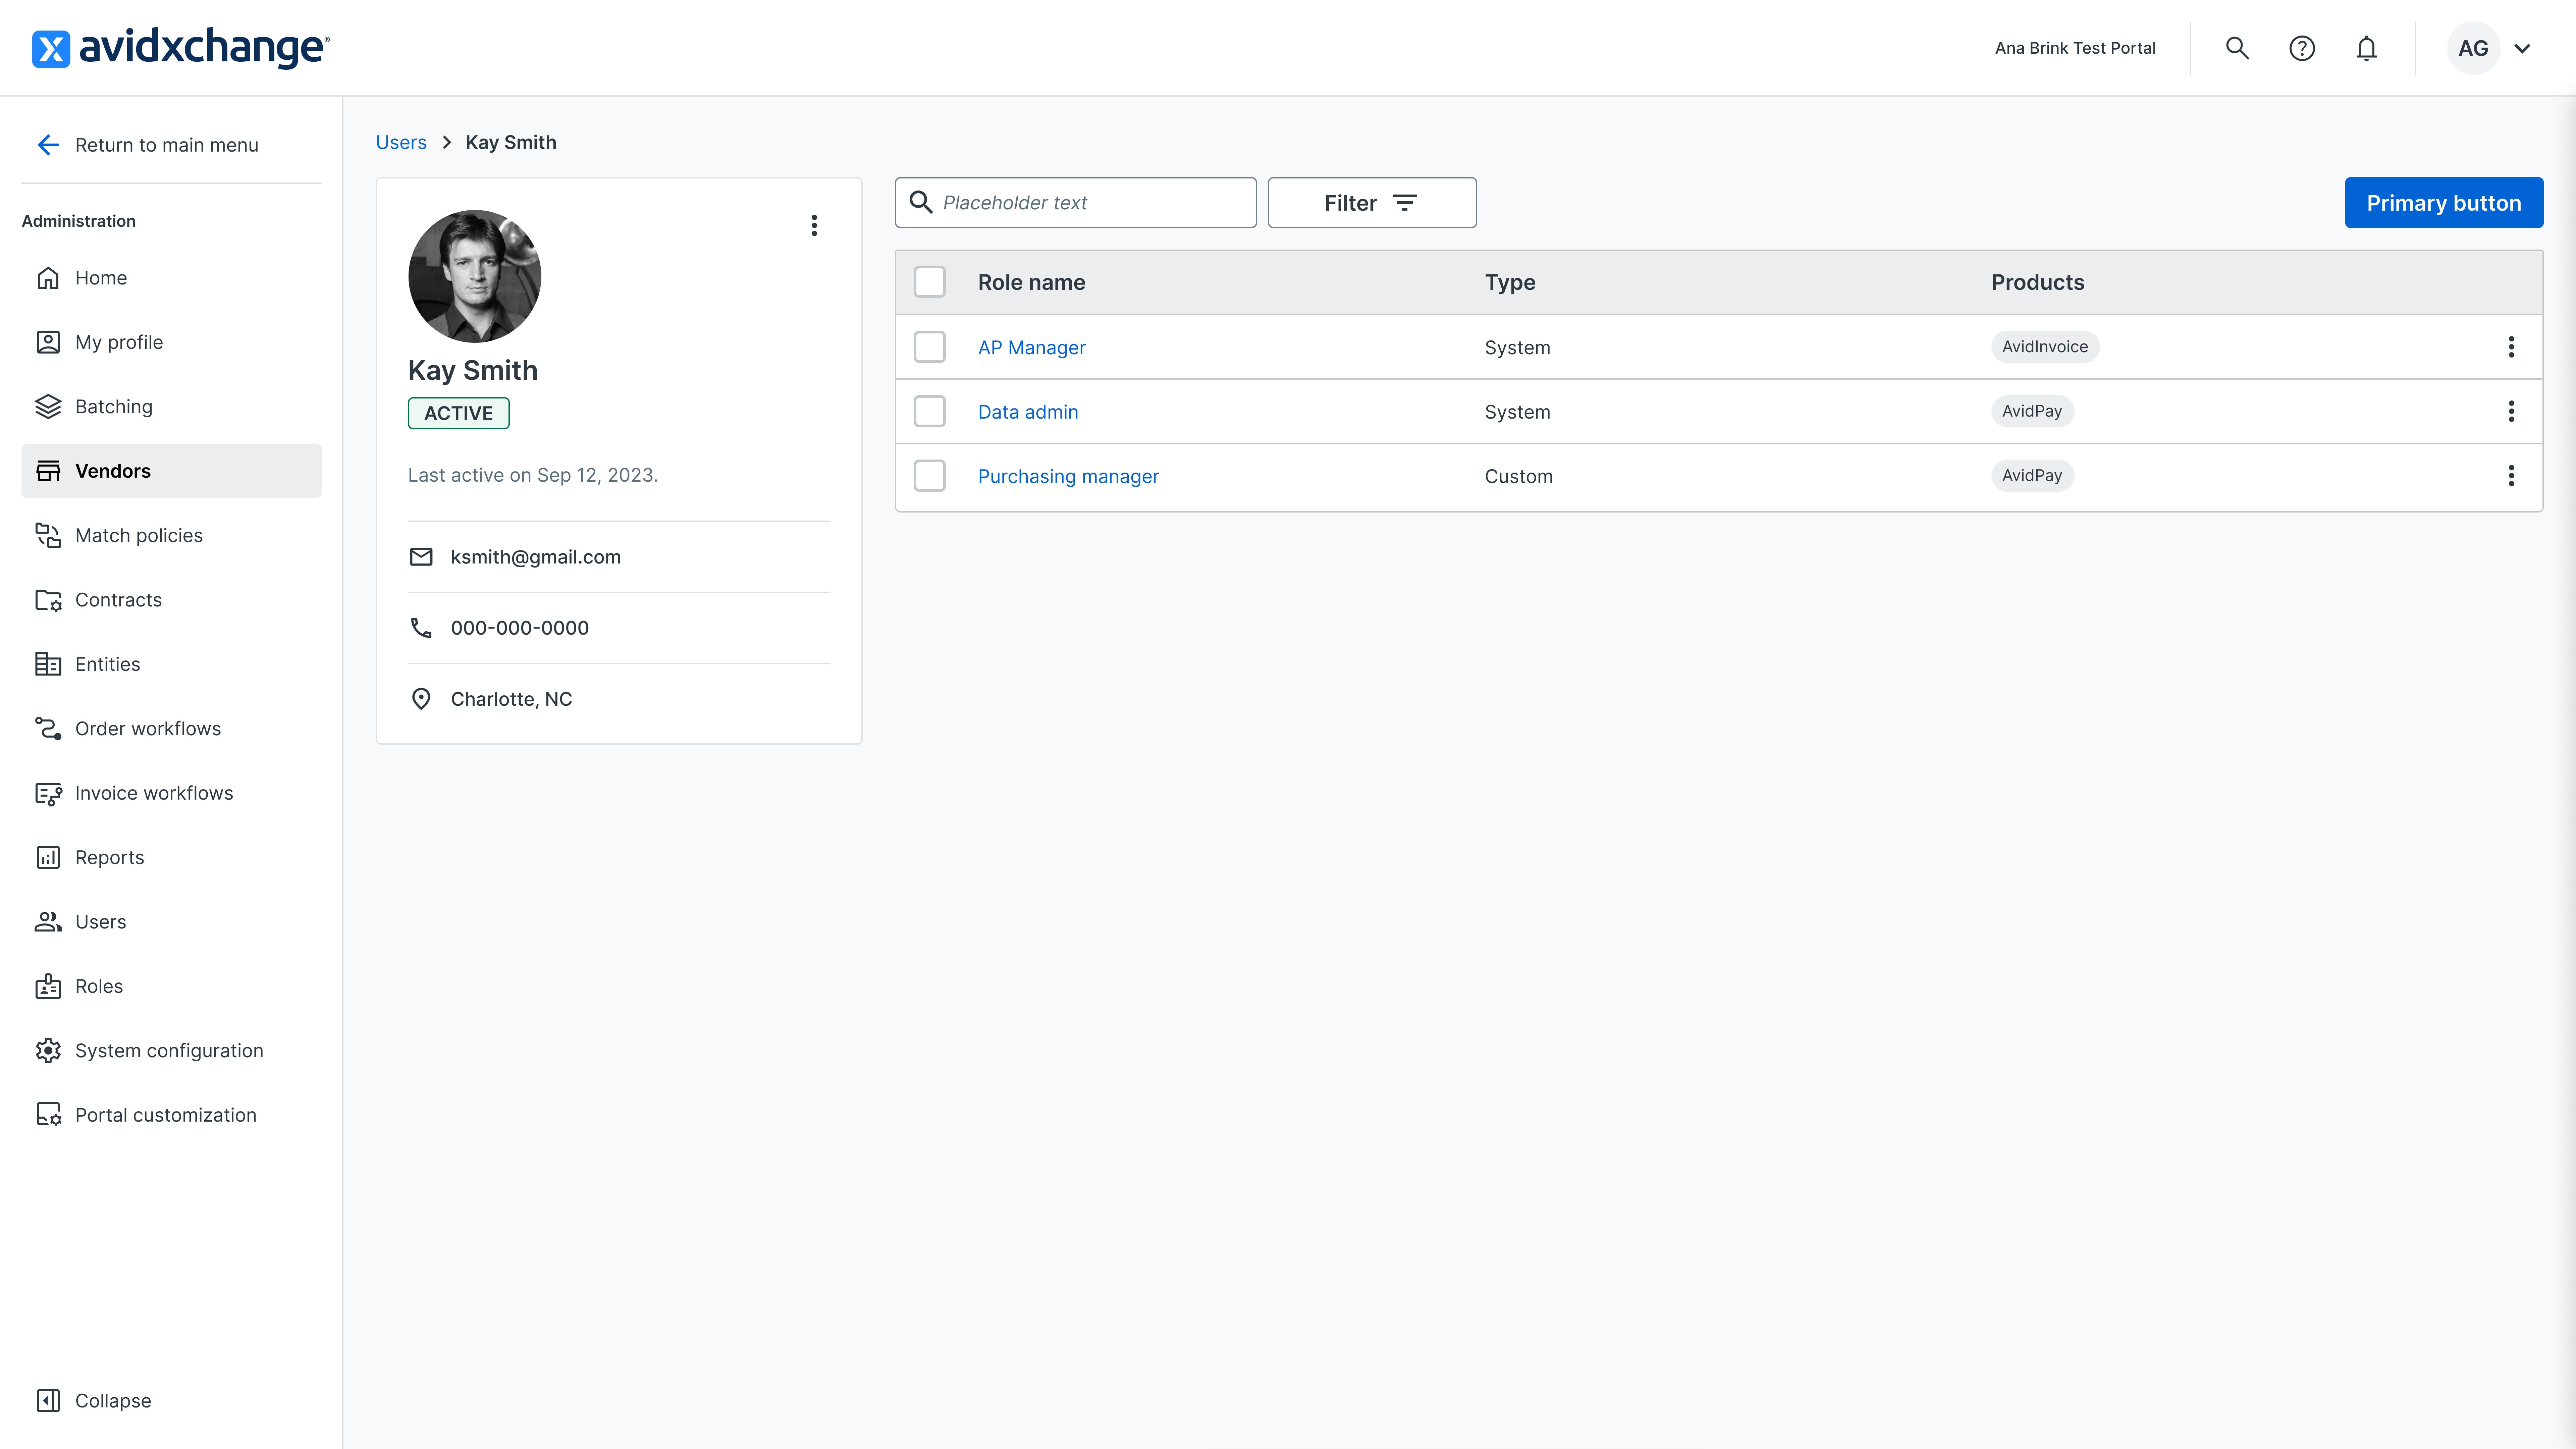This screenshot has height=1449, width=2576.
Task: Click the Contracts folder icon
Action: pyautogui.click(x=48, y=600)
